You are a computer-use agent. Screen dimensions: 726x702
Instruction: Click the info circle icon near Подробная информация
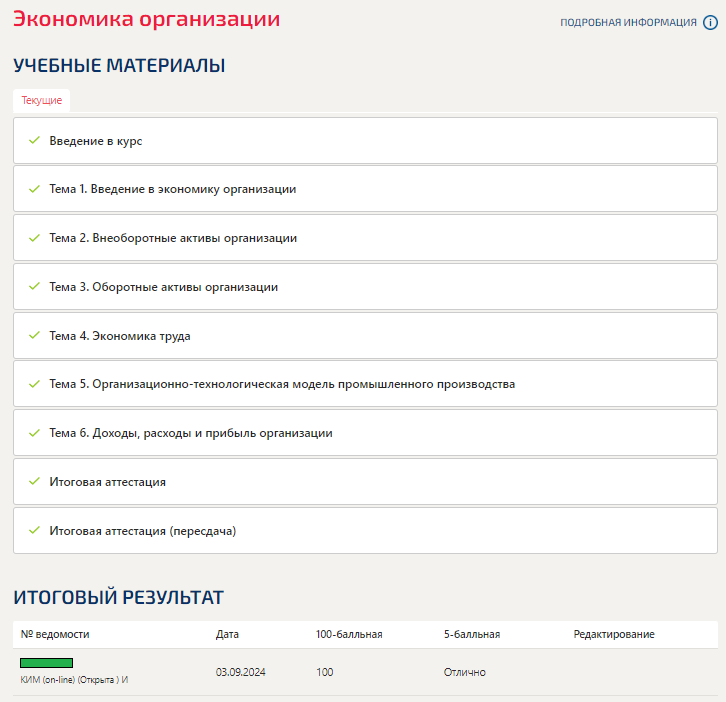(710, 22)
